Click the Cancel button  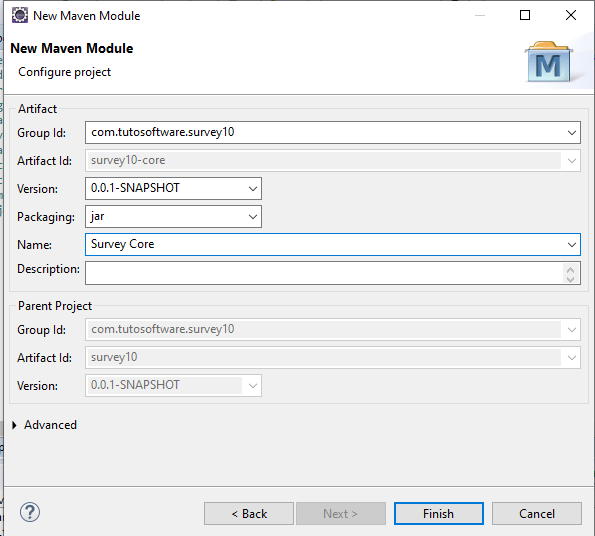(x=537, y=514)
